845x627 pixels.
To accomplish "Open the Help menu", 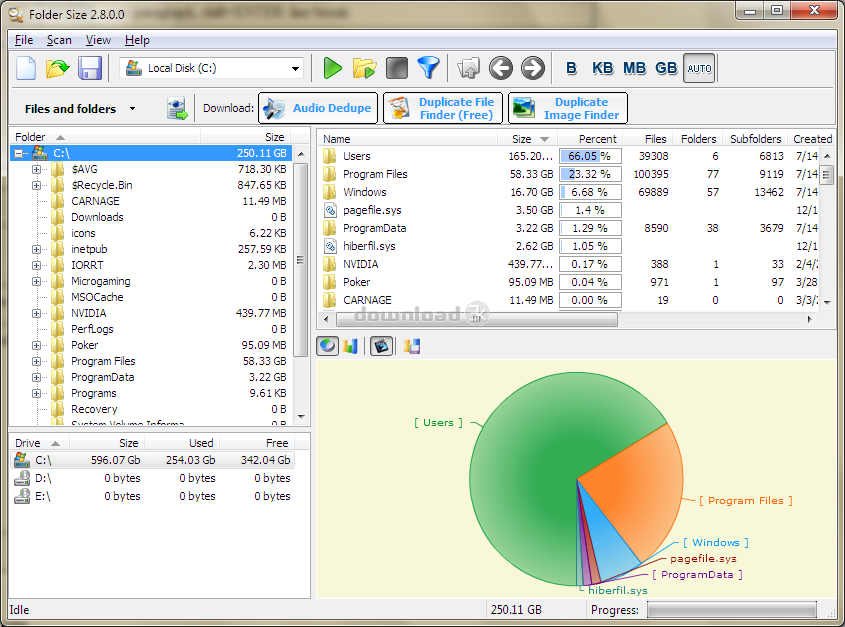I will click(x=137, y=40).
